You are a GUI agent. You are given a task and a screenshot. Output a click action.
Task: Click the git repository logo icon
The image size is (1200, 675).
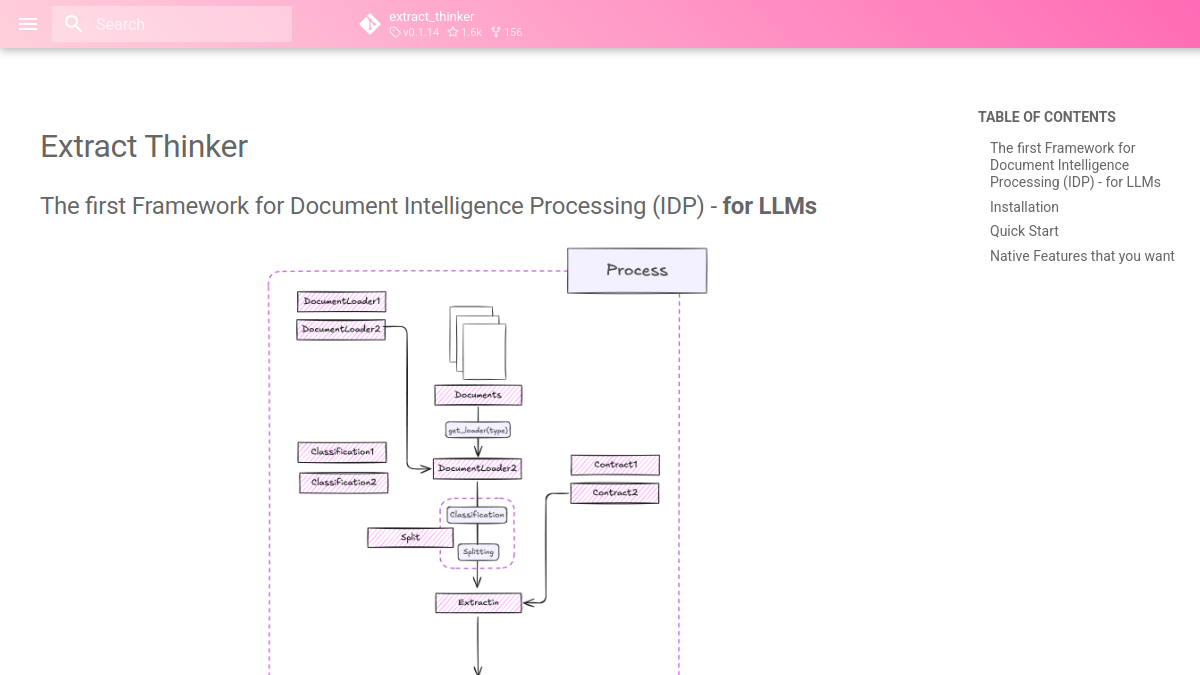point(370,24)
